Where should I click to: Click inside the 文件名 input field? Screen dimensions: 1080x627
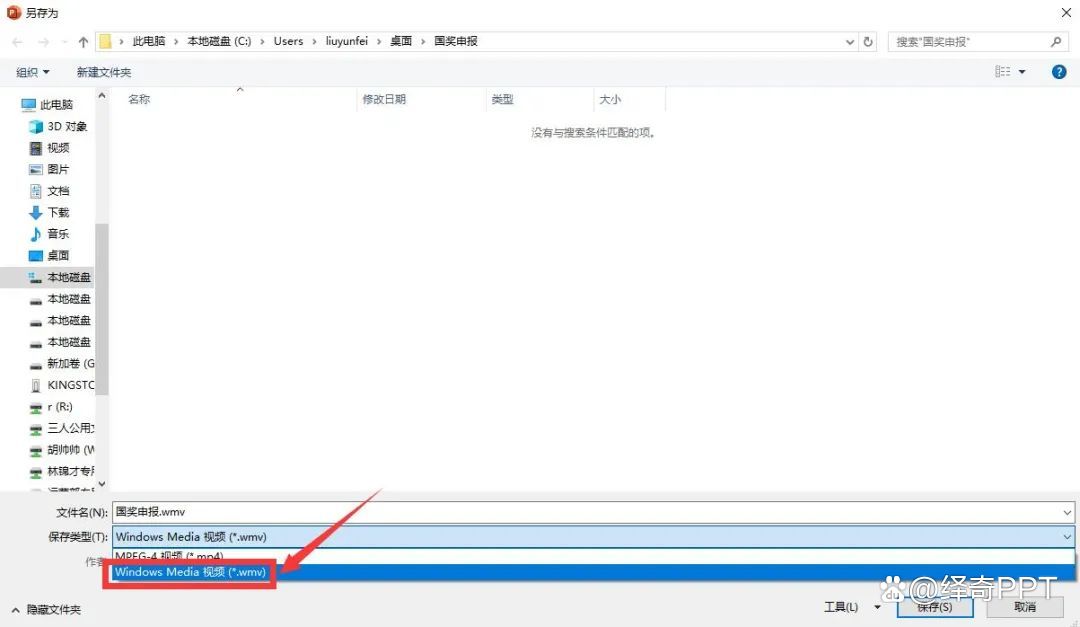click(x=400, y=512)
